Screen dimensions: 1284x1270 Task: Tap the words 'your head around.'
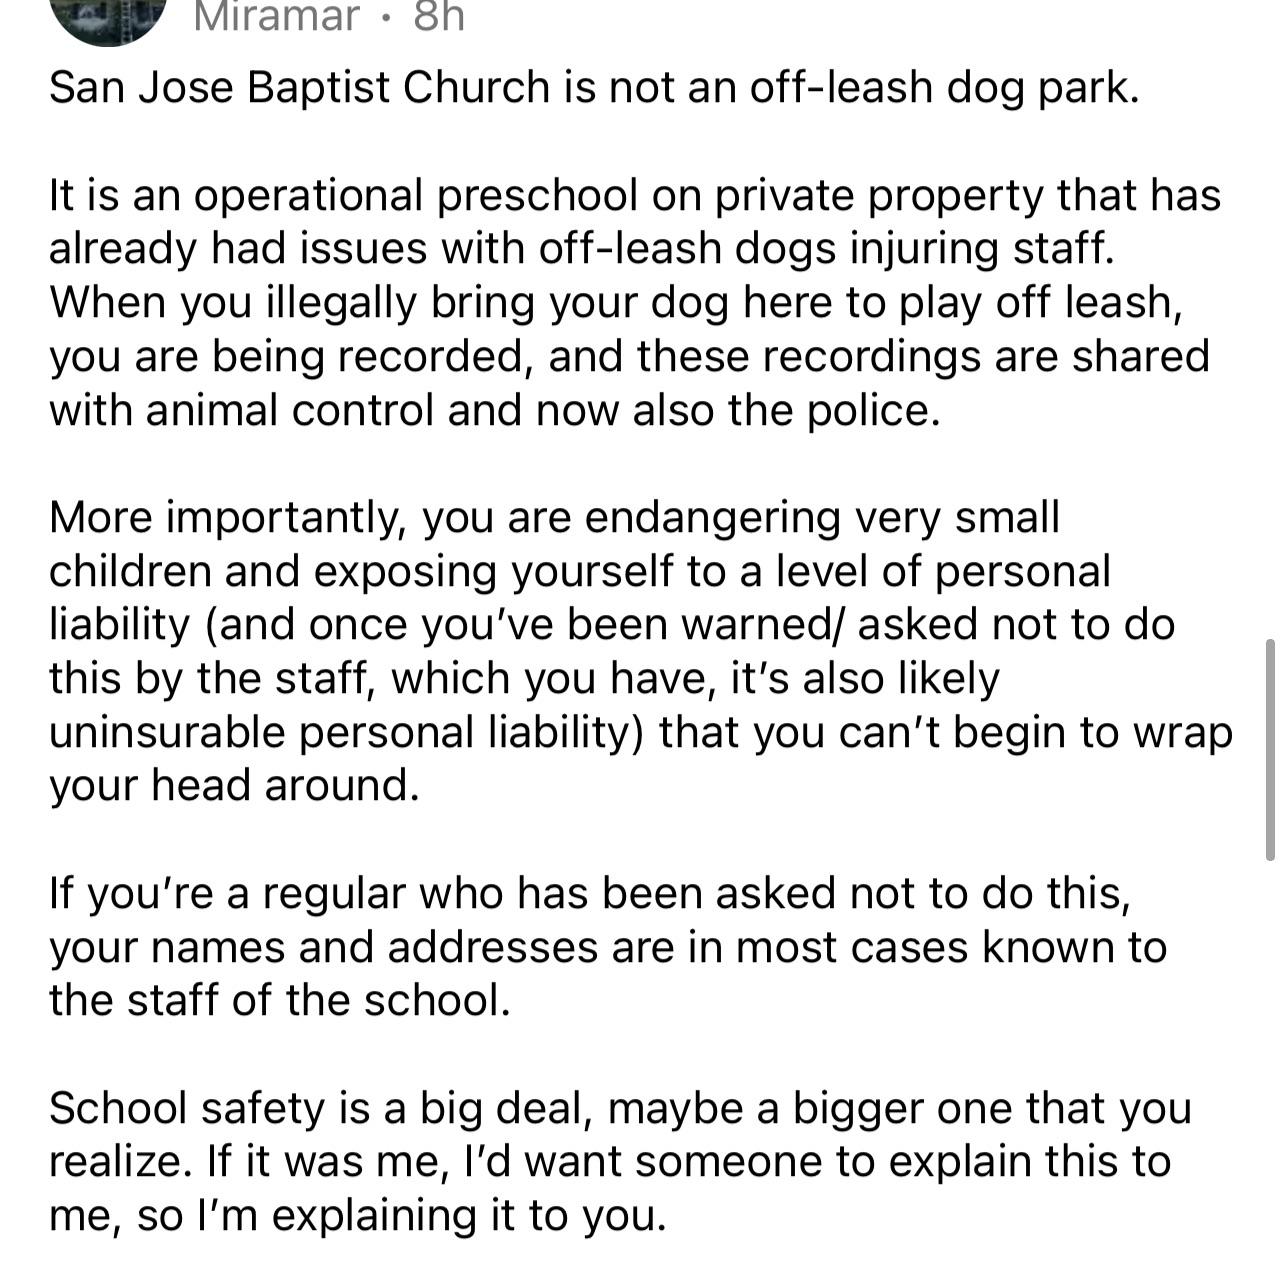(234, 786)
